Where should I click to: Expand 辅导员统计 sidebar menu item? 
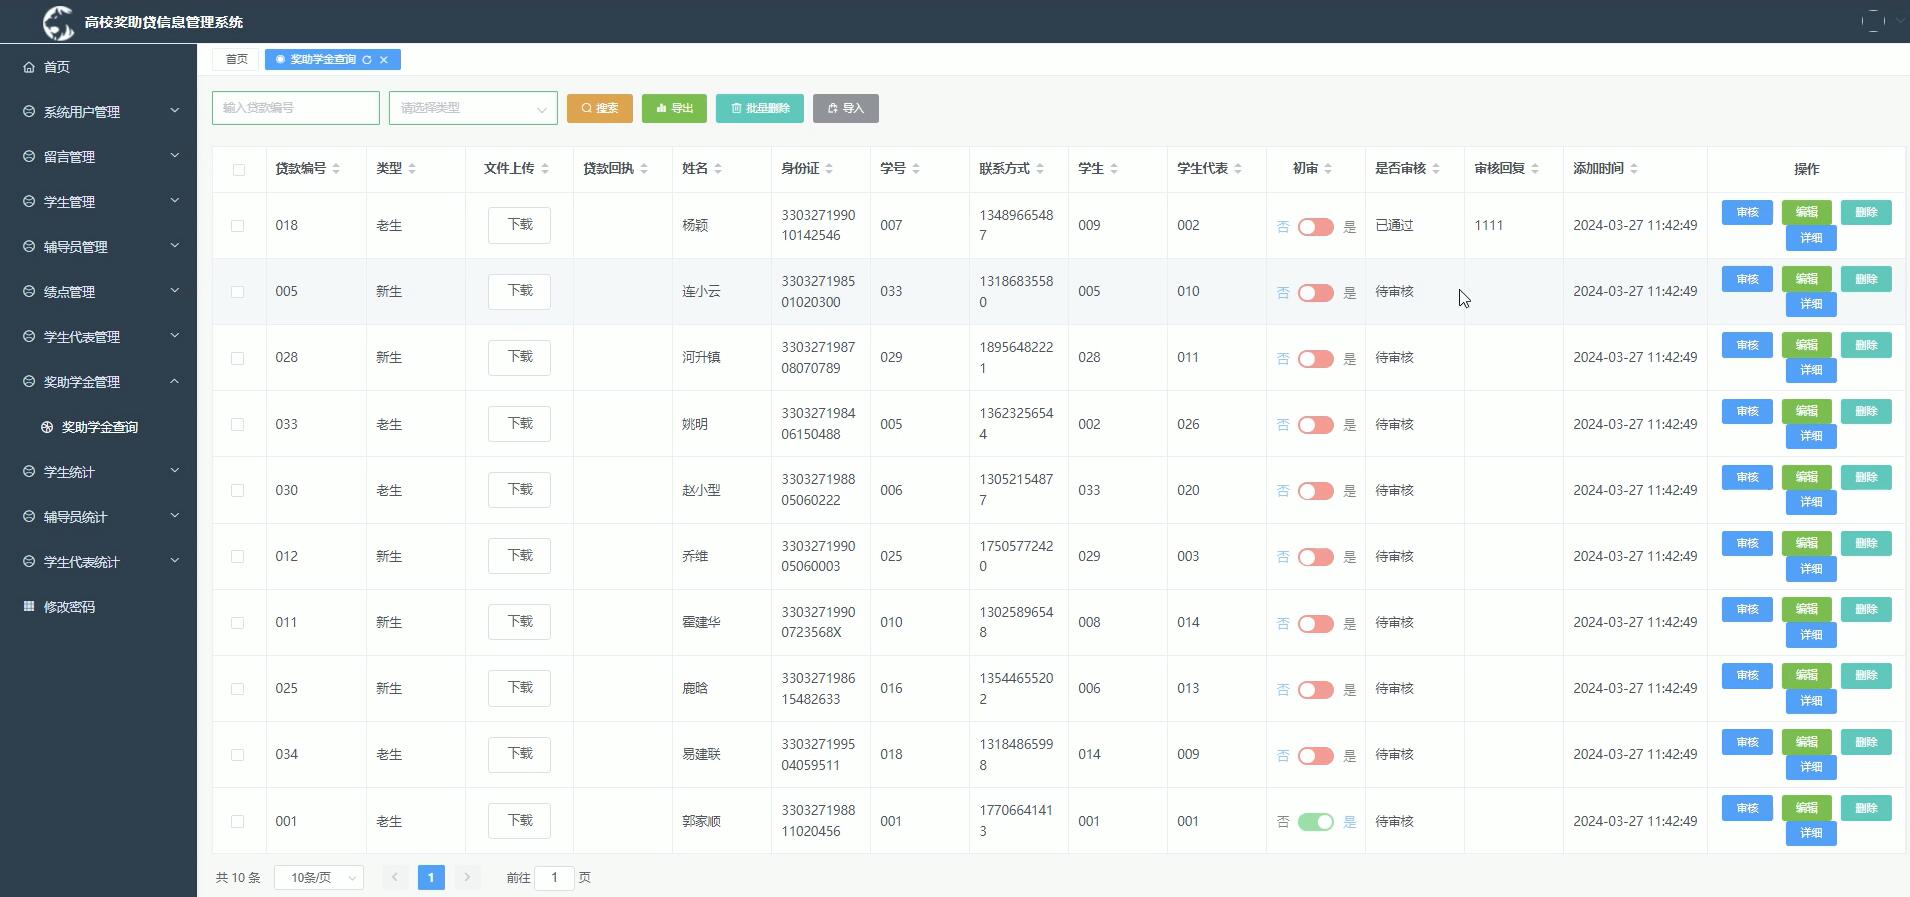pyautogui.click(x=98, y=517)
